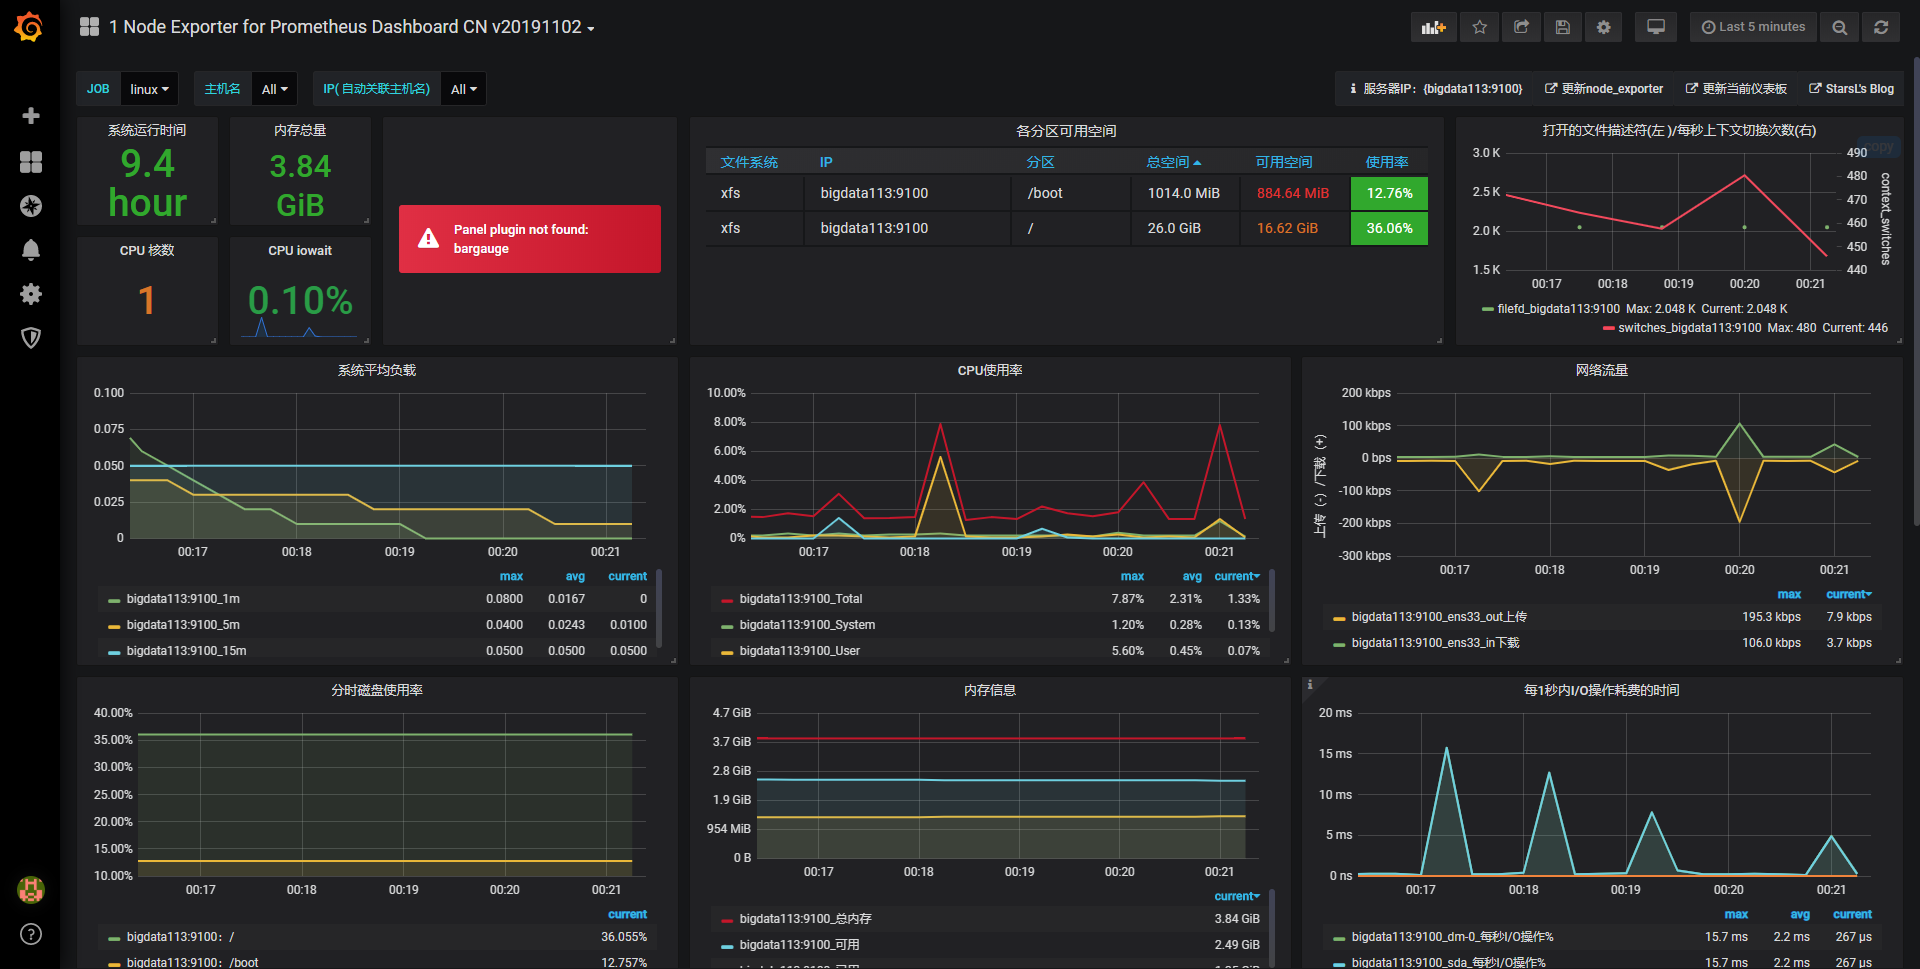Add a panel to the dashboard
Viewport: 1920px width, 969px height.
click(x=1434, y=27)
